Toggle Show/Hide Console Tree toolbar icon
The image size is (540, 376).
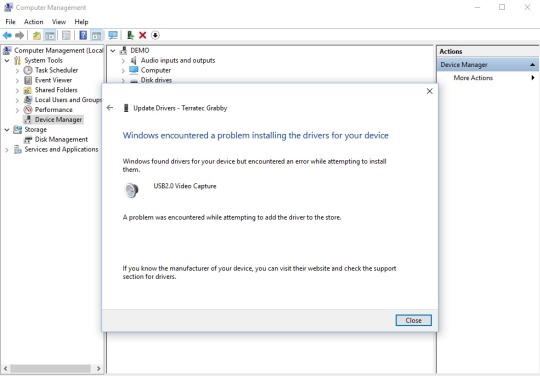point(50,35)
